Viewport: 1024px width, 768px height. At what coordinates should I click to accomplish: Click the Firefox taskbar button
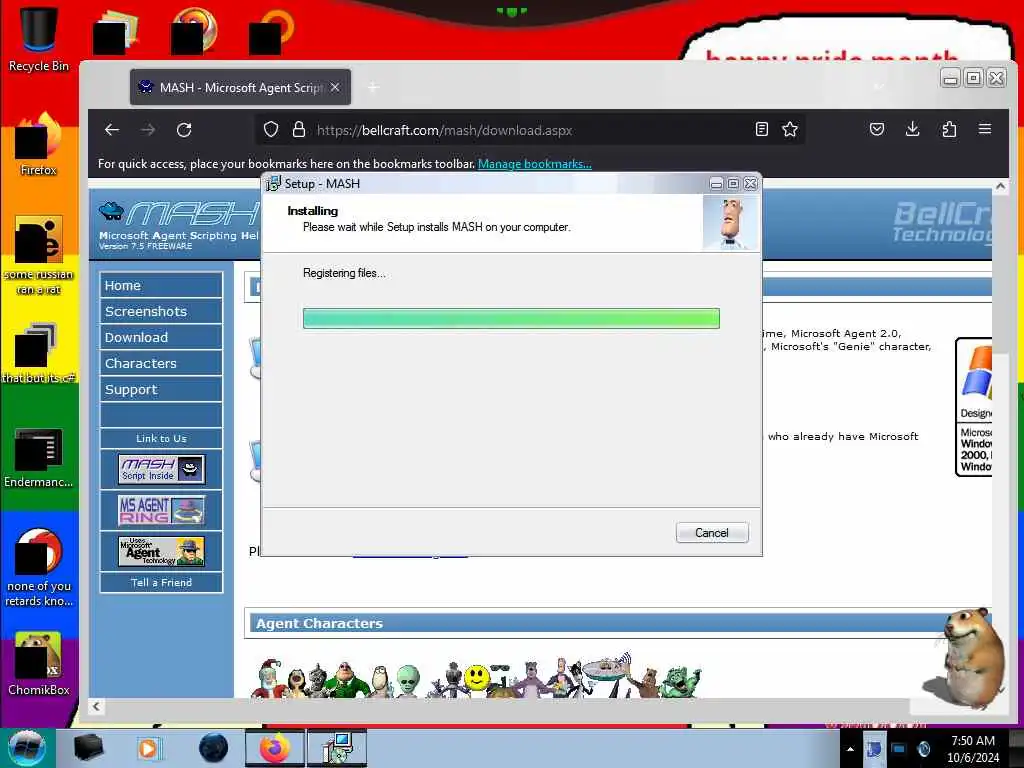pos(275,748)
